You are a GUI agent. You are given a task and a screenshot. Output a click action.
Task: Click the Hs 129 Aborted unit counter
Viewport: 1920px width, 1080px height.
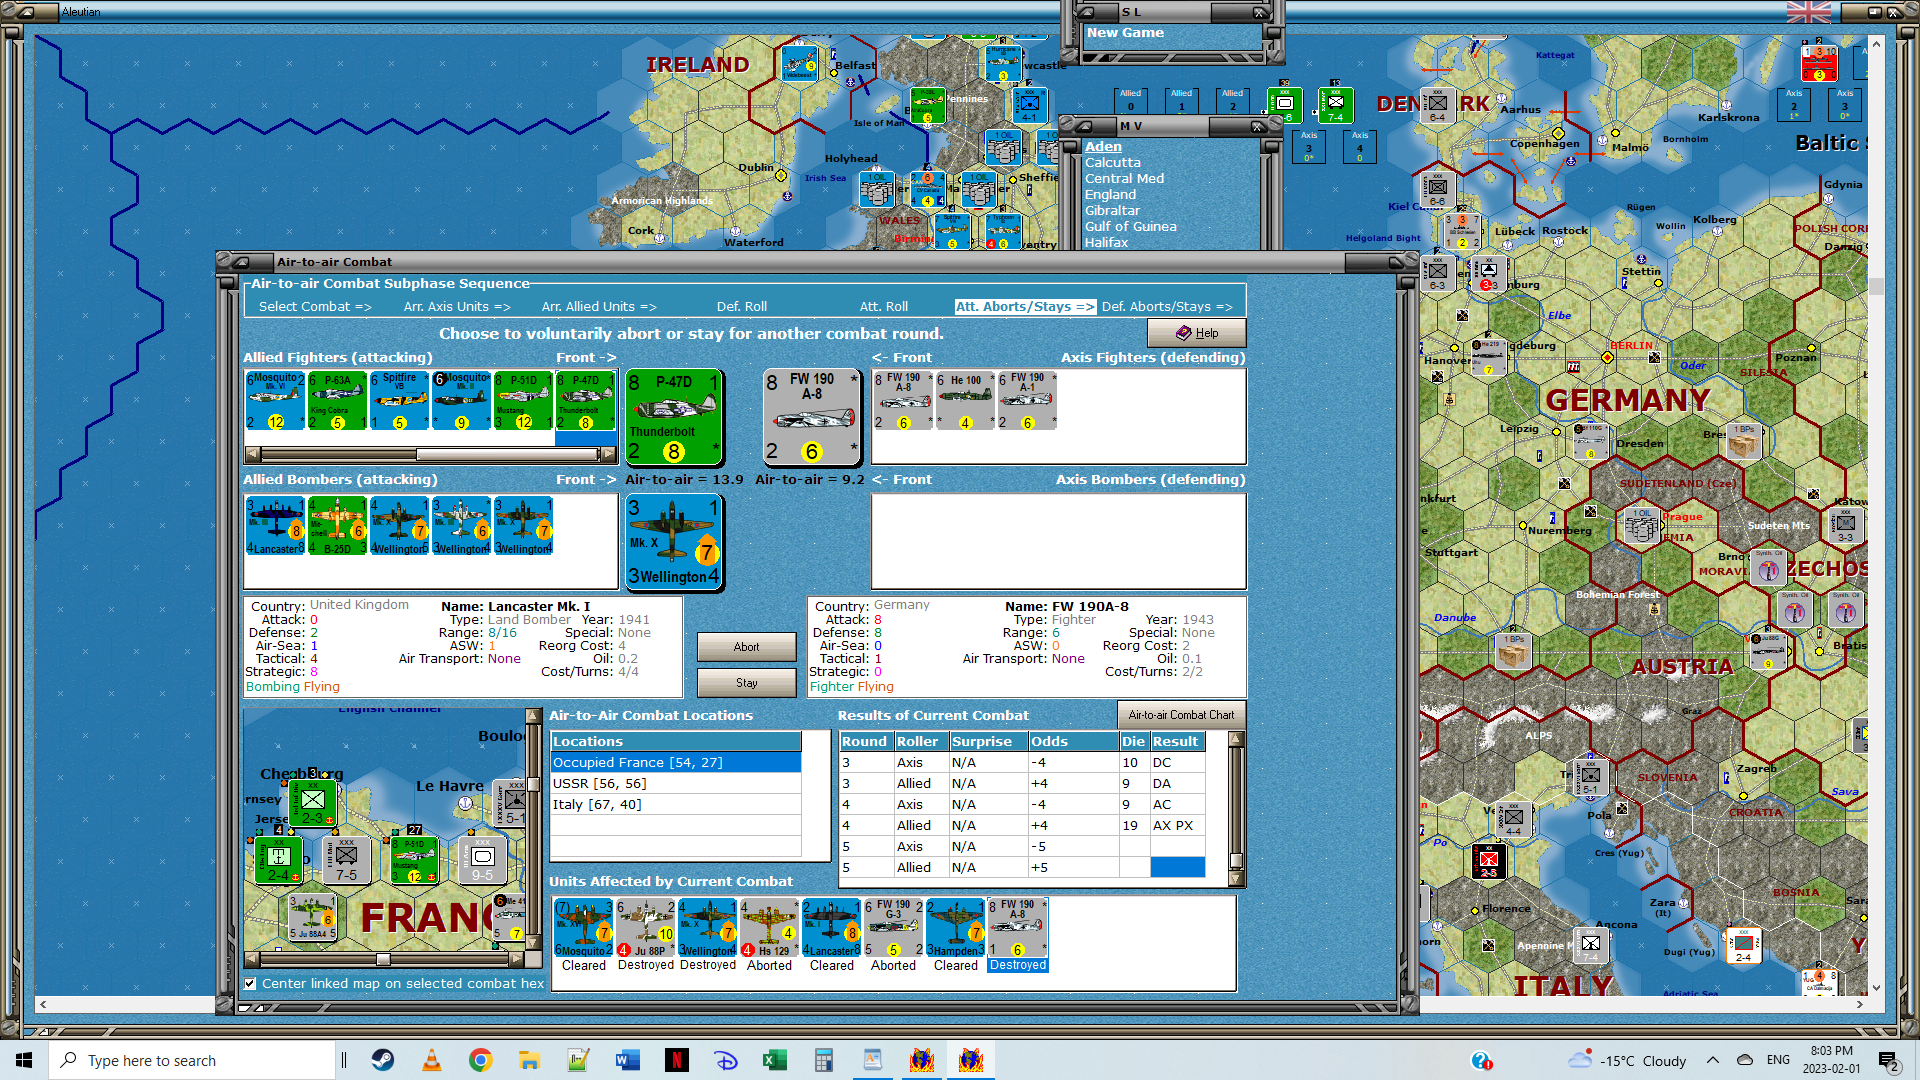click(x=769, y=928)
